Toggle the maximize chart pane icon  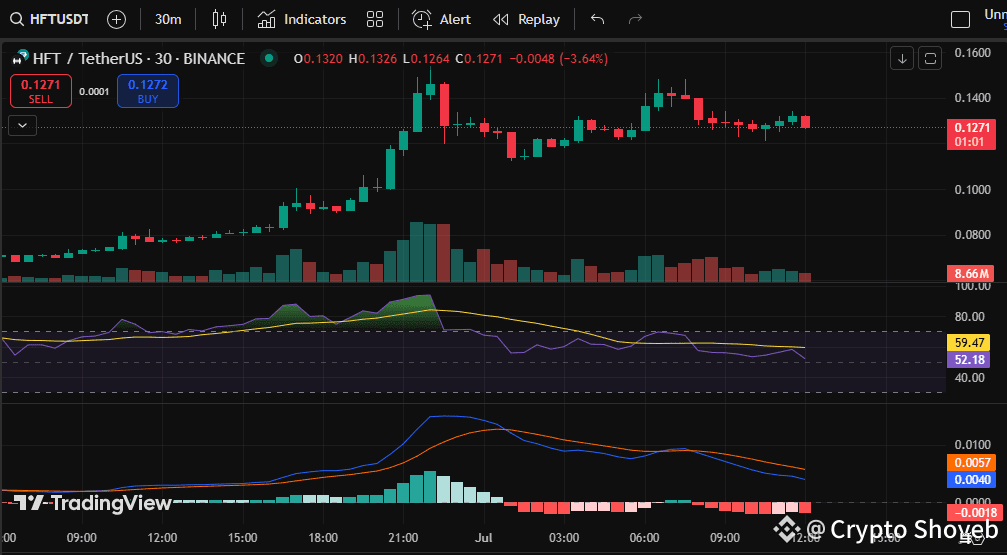pos(929,59)
